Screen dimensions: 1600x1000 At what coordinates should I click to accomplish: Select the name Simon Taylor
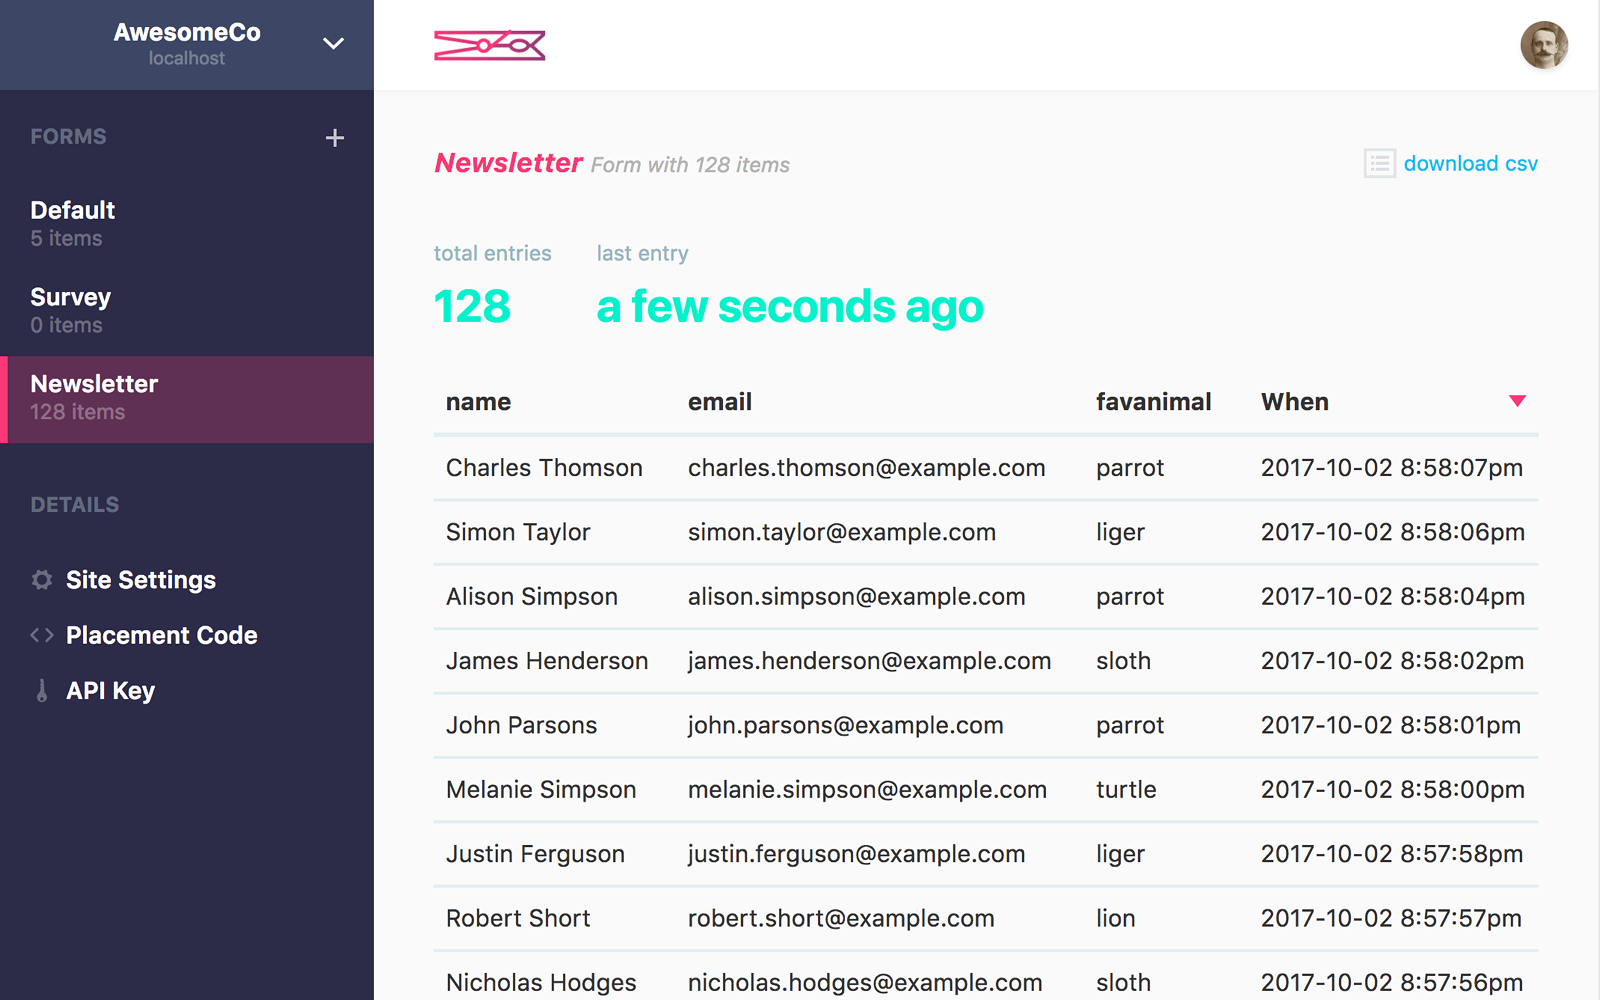click(x=518, y=532)
